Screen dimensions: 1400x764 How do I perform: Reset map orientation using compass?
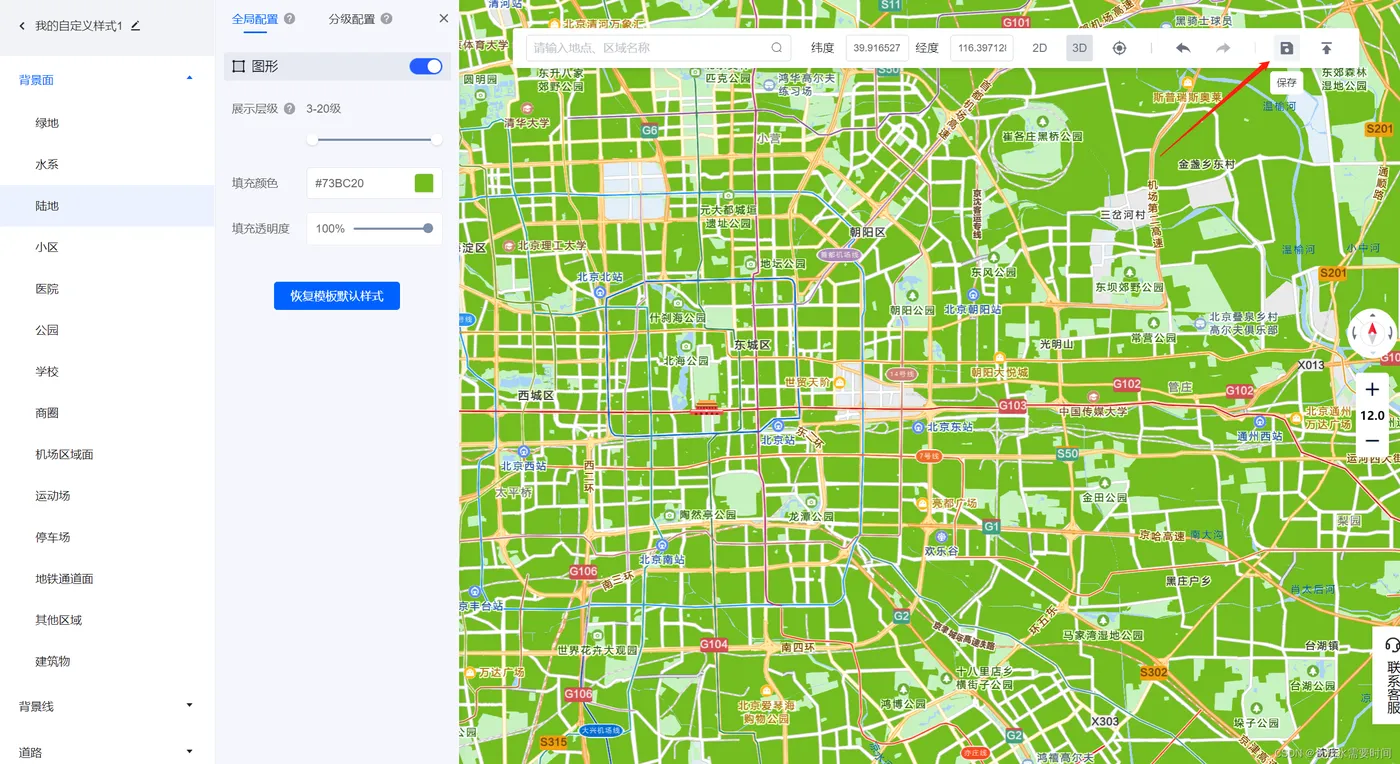[1373, 333]
